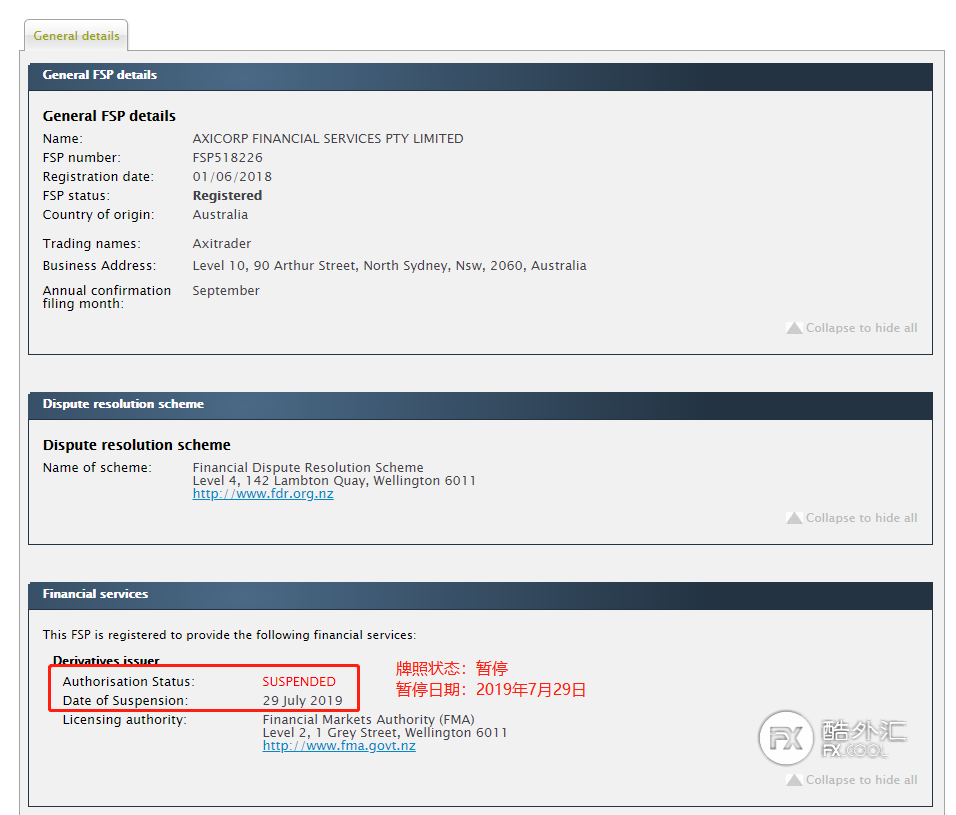Click the FX circular logo watermark

coord(786,740)
